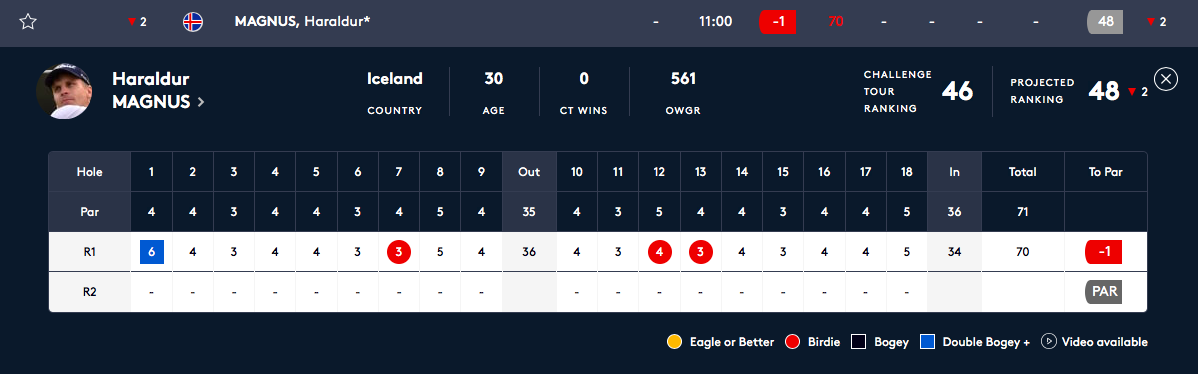
Task: Open Haraldur MAGNUS profile chevron
Action: [x=201, y=102]
